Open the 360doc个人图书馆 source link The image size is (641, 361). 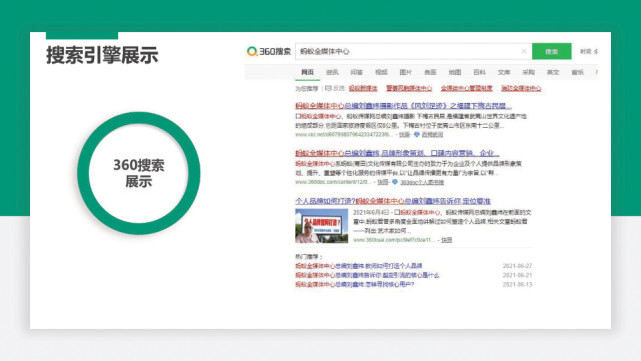coord(421,182)
